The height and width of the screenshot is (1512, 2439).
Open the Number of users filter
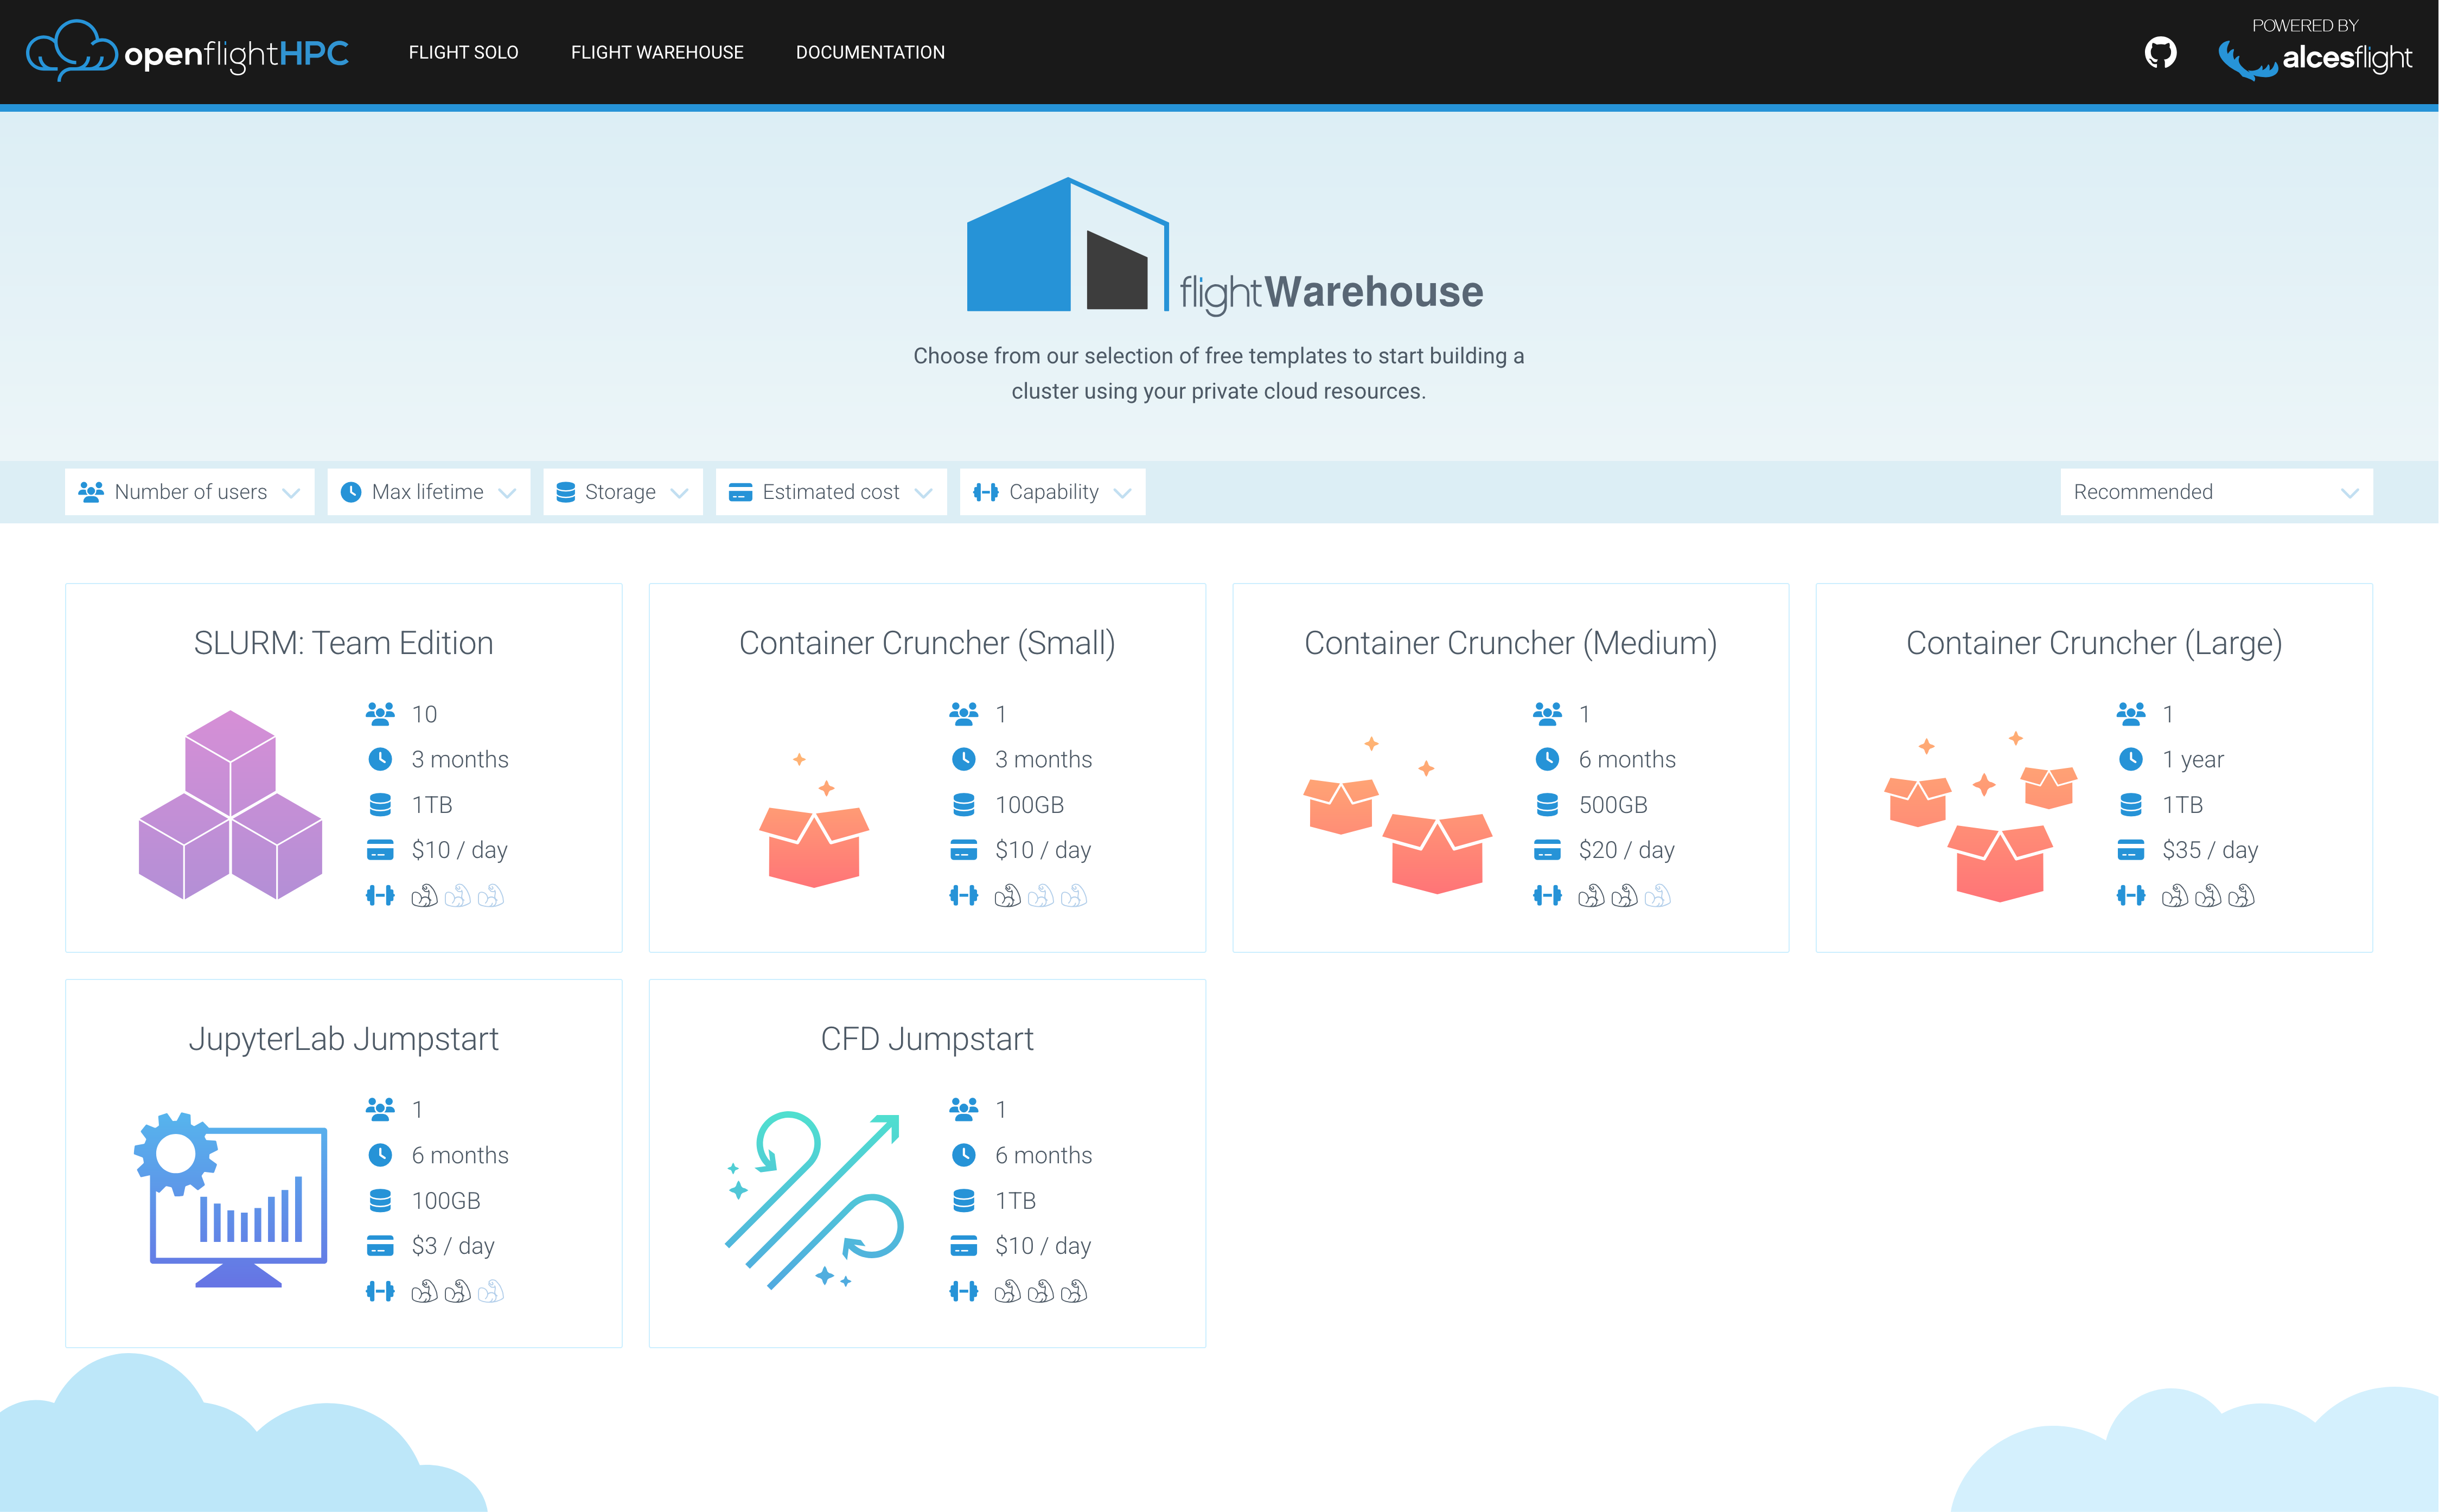pyautogui.click(x=190, y=491)
